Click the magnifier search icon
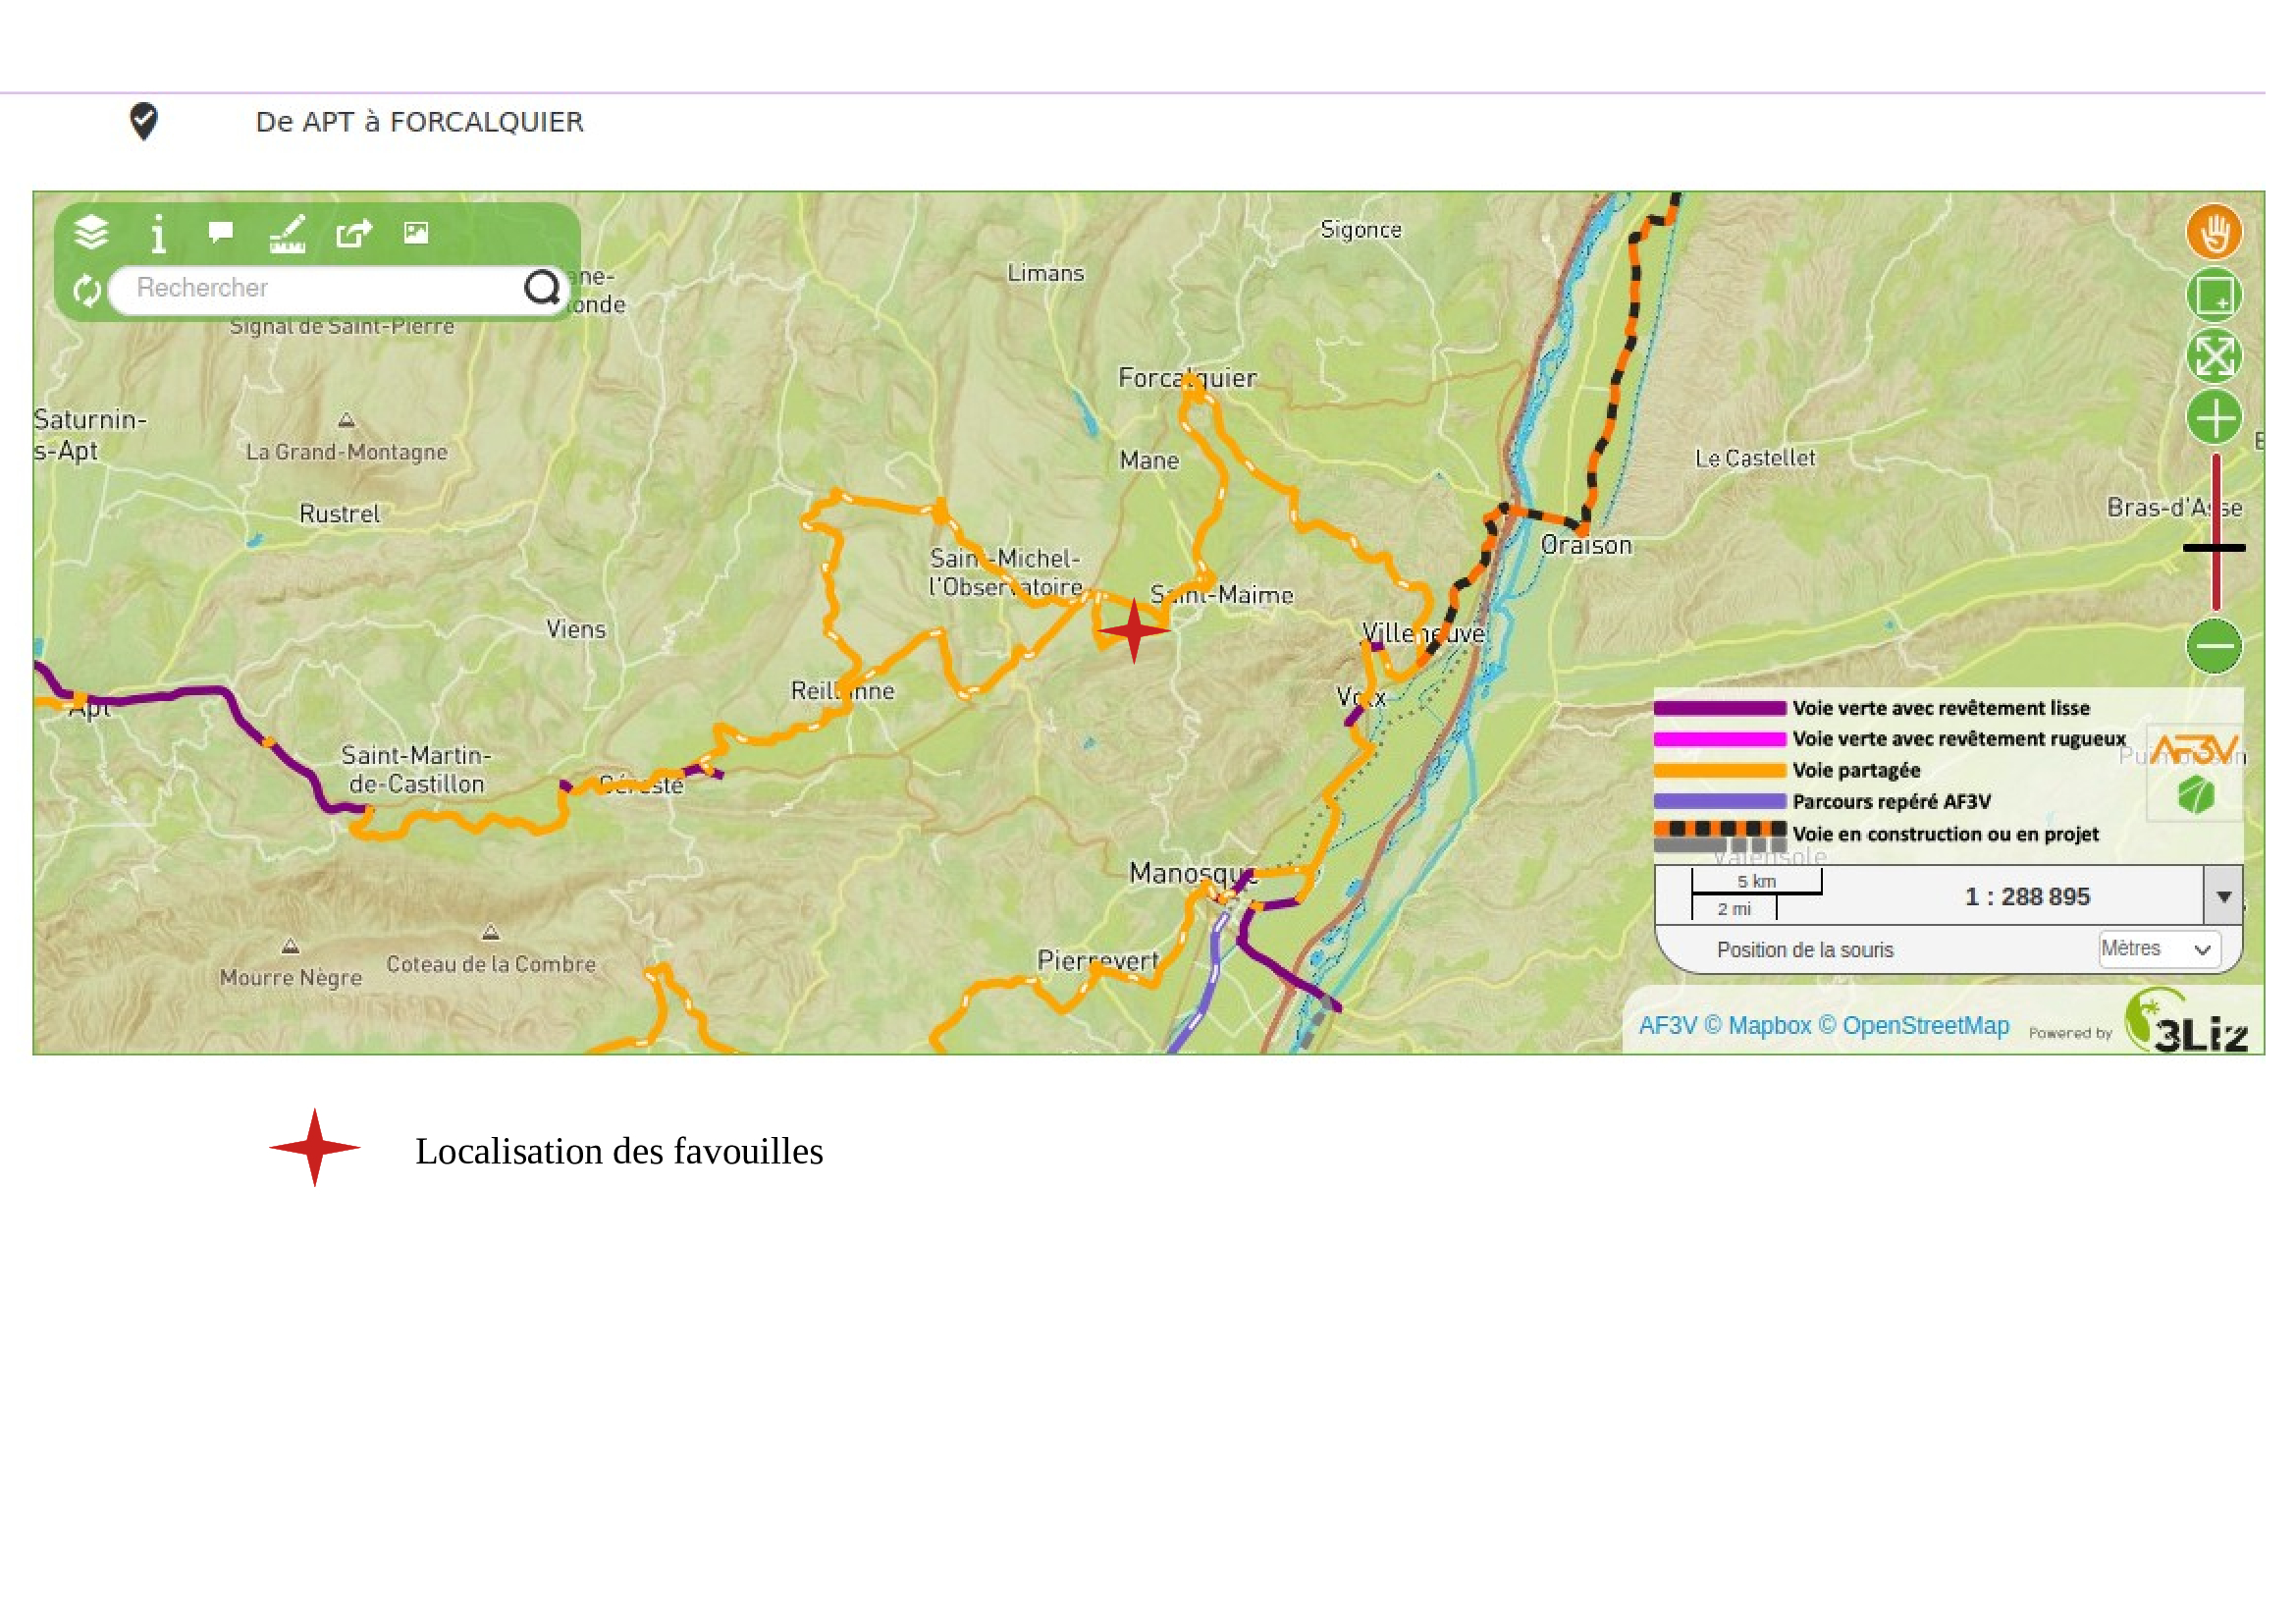The height and width of the screenshot is (1624, 2296). point(542,288)
